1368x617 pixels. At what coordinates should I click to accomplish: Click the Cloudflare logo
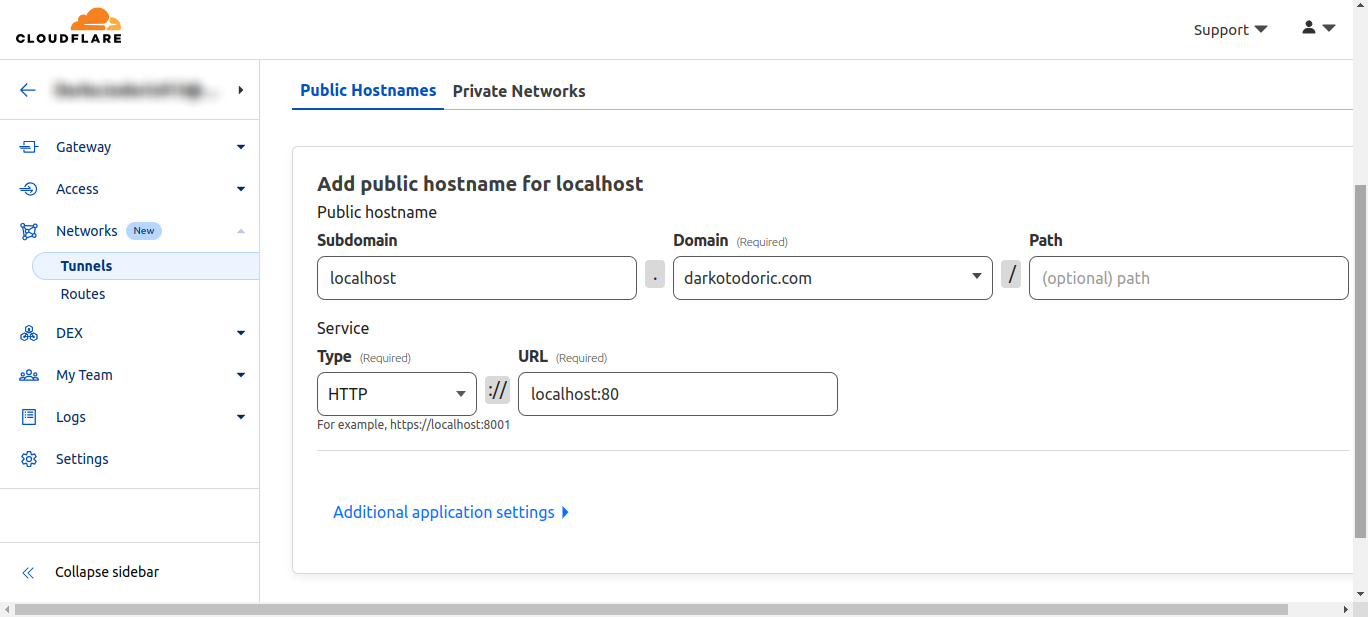(x=68, y=27)
